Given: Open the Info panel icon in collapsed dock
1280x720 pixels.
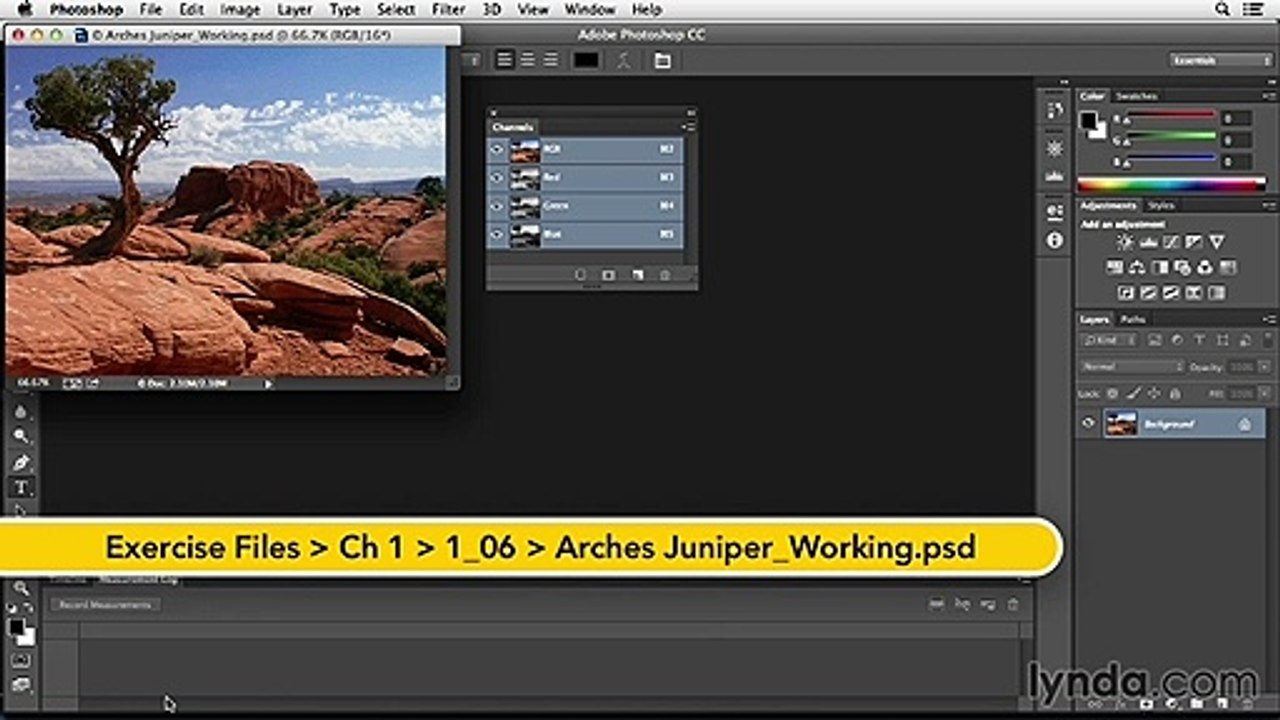Looking at the screenshot, I should [1054, 241].
